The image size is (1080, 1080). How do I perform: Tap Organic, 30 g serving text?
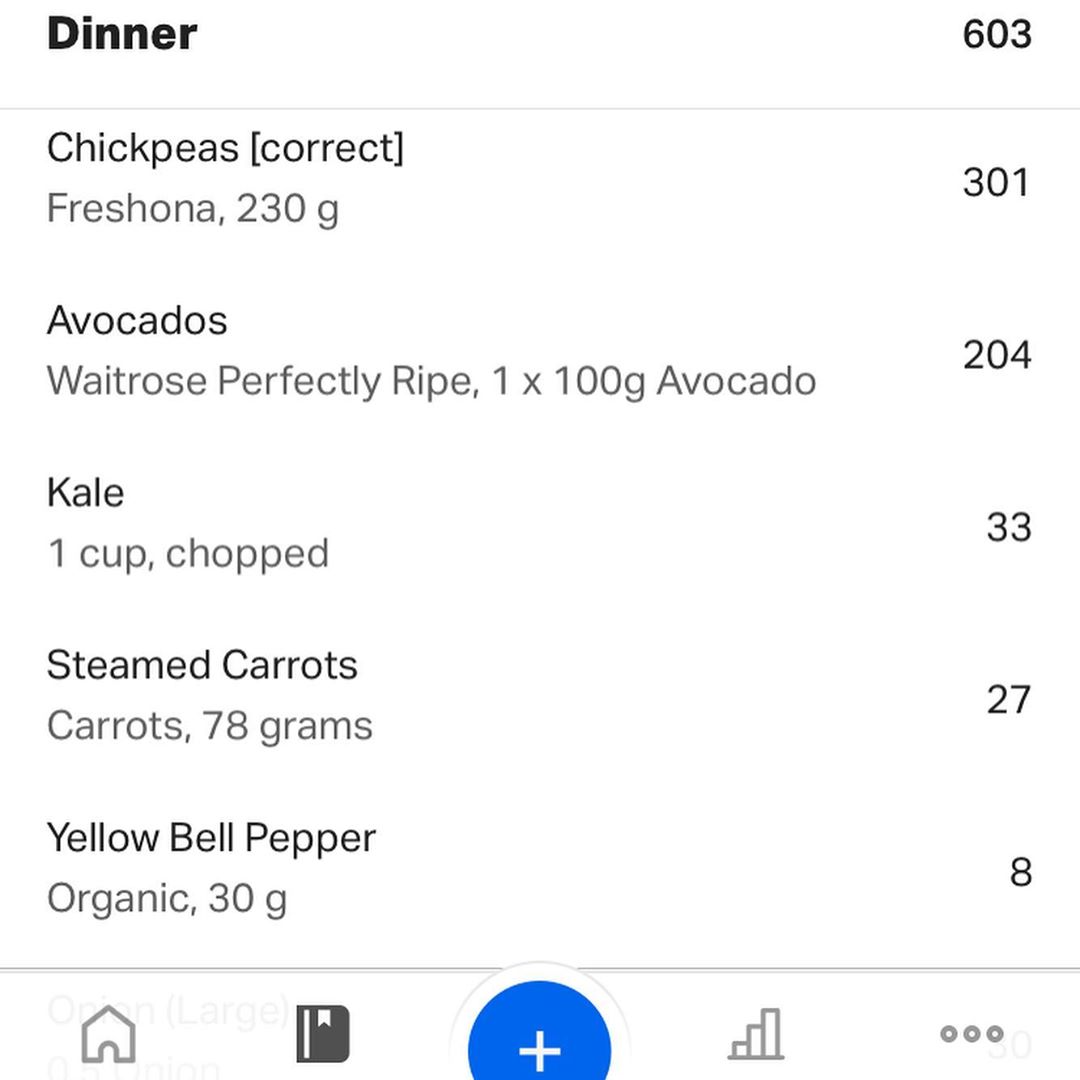167,898
